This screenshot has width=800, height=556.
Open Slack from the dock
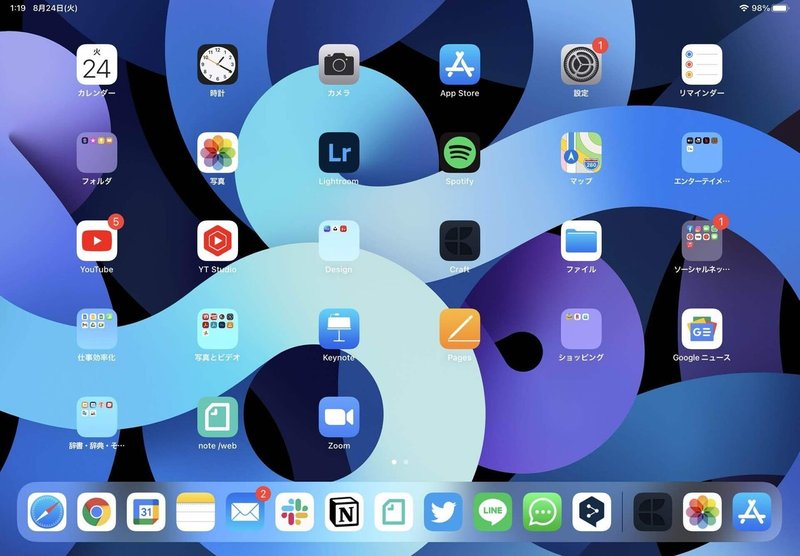(294, 512)
